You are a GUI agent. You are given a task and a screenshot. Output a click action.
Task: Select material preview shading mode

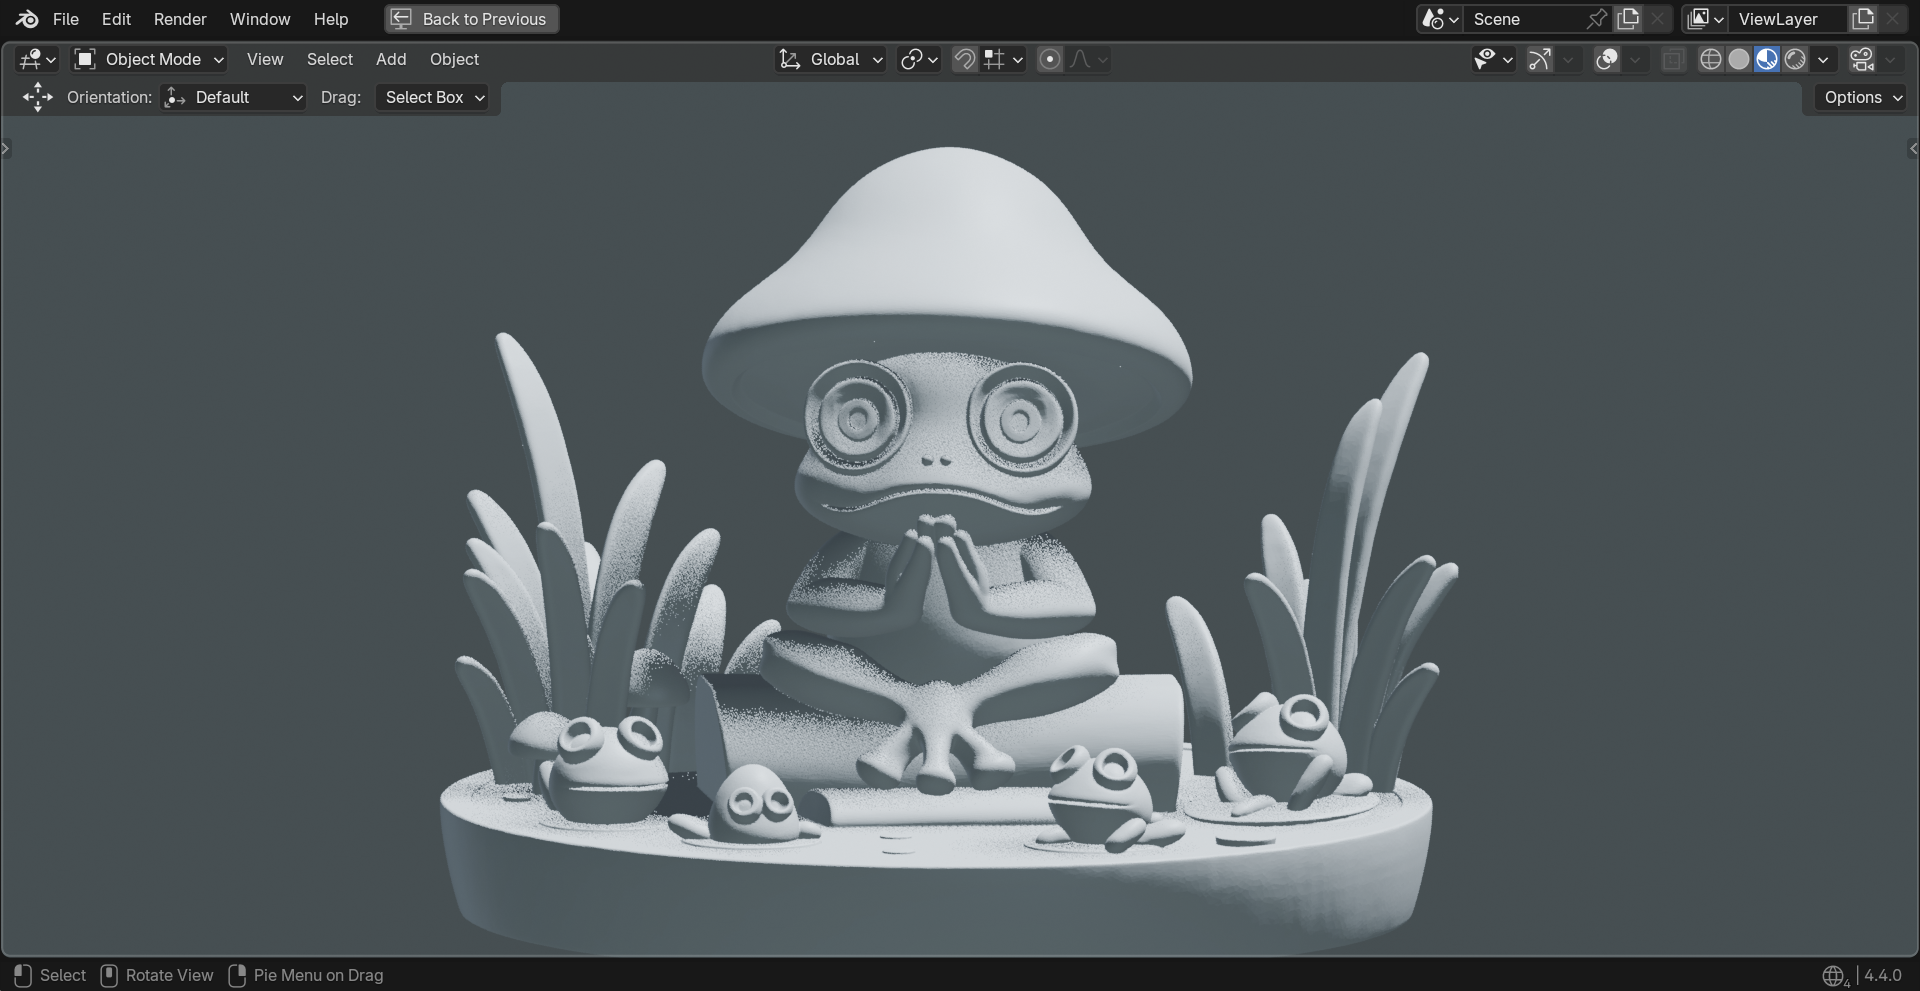click(x=1767, y=59)
